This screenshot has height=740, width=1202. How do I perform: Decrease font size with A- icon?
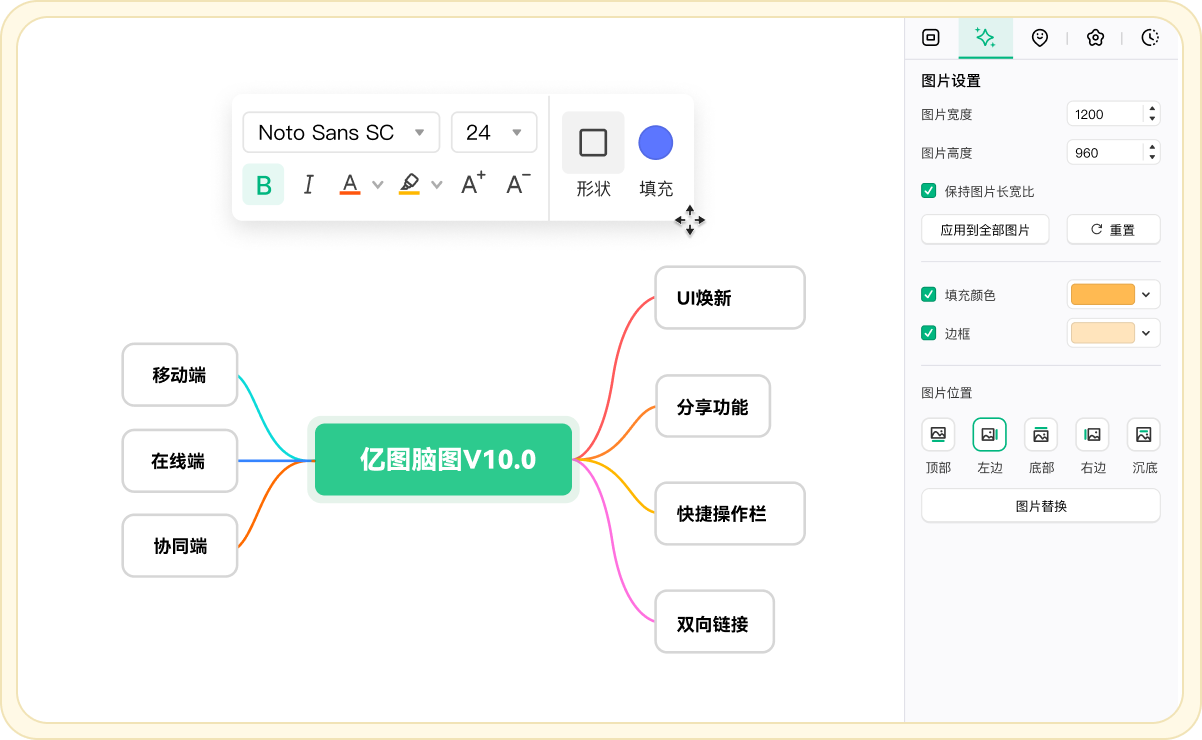pos(518,184)
